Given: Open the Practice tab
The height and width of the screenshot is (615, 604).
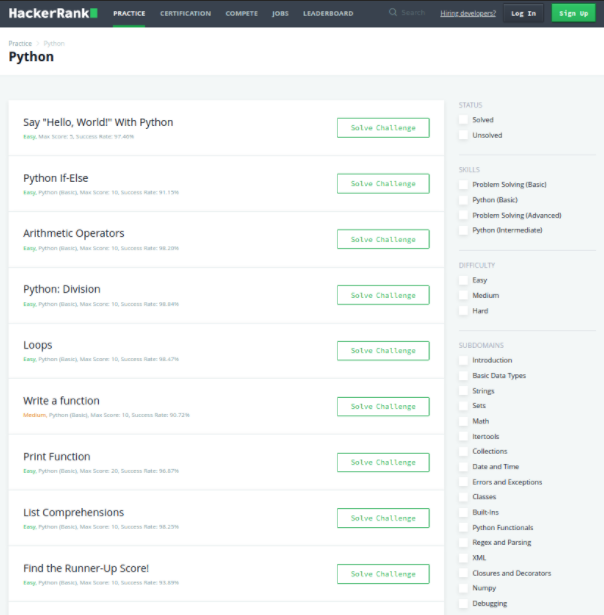Looking at the screenshot, I should coord(129,13).
